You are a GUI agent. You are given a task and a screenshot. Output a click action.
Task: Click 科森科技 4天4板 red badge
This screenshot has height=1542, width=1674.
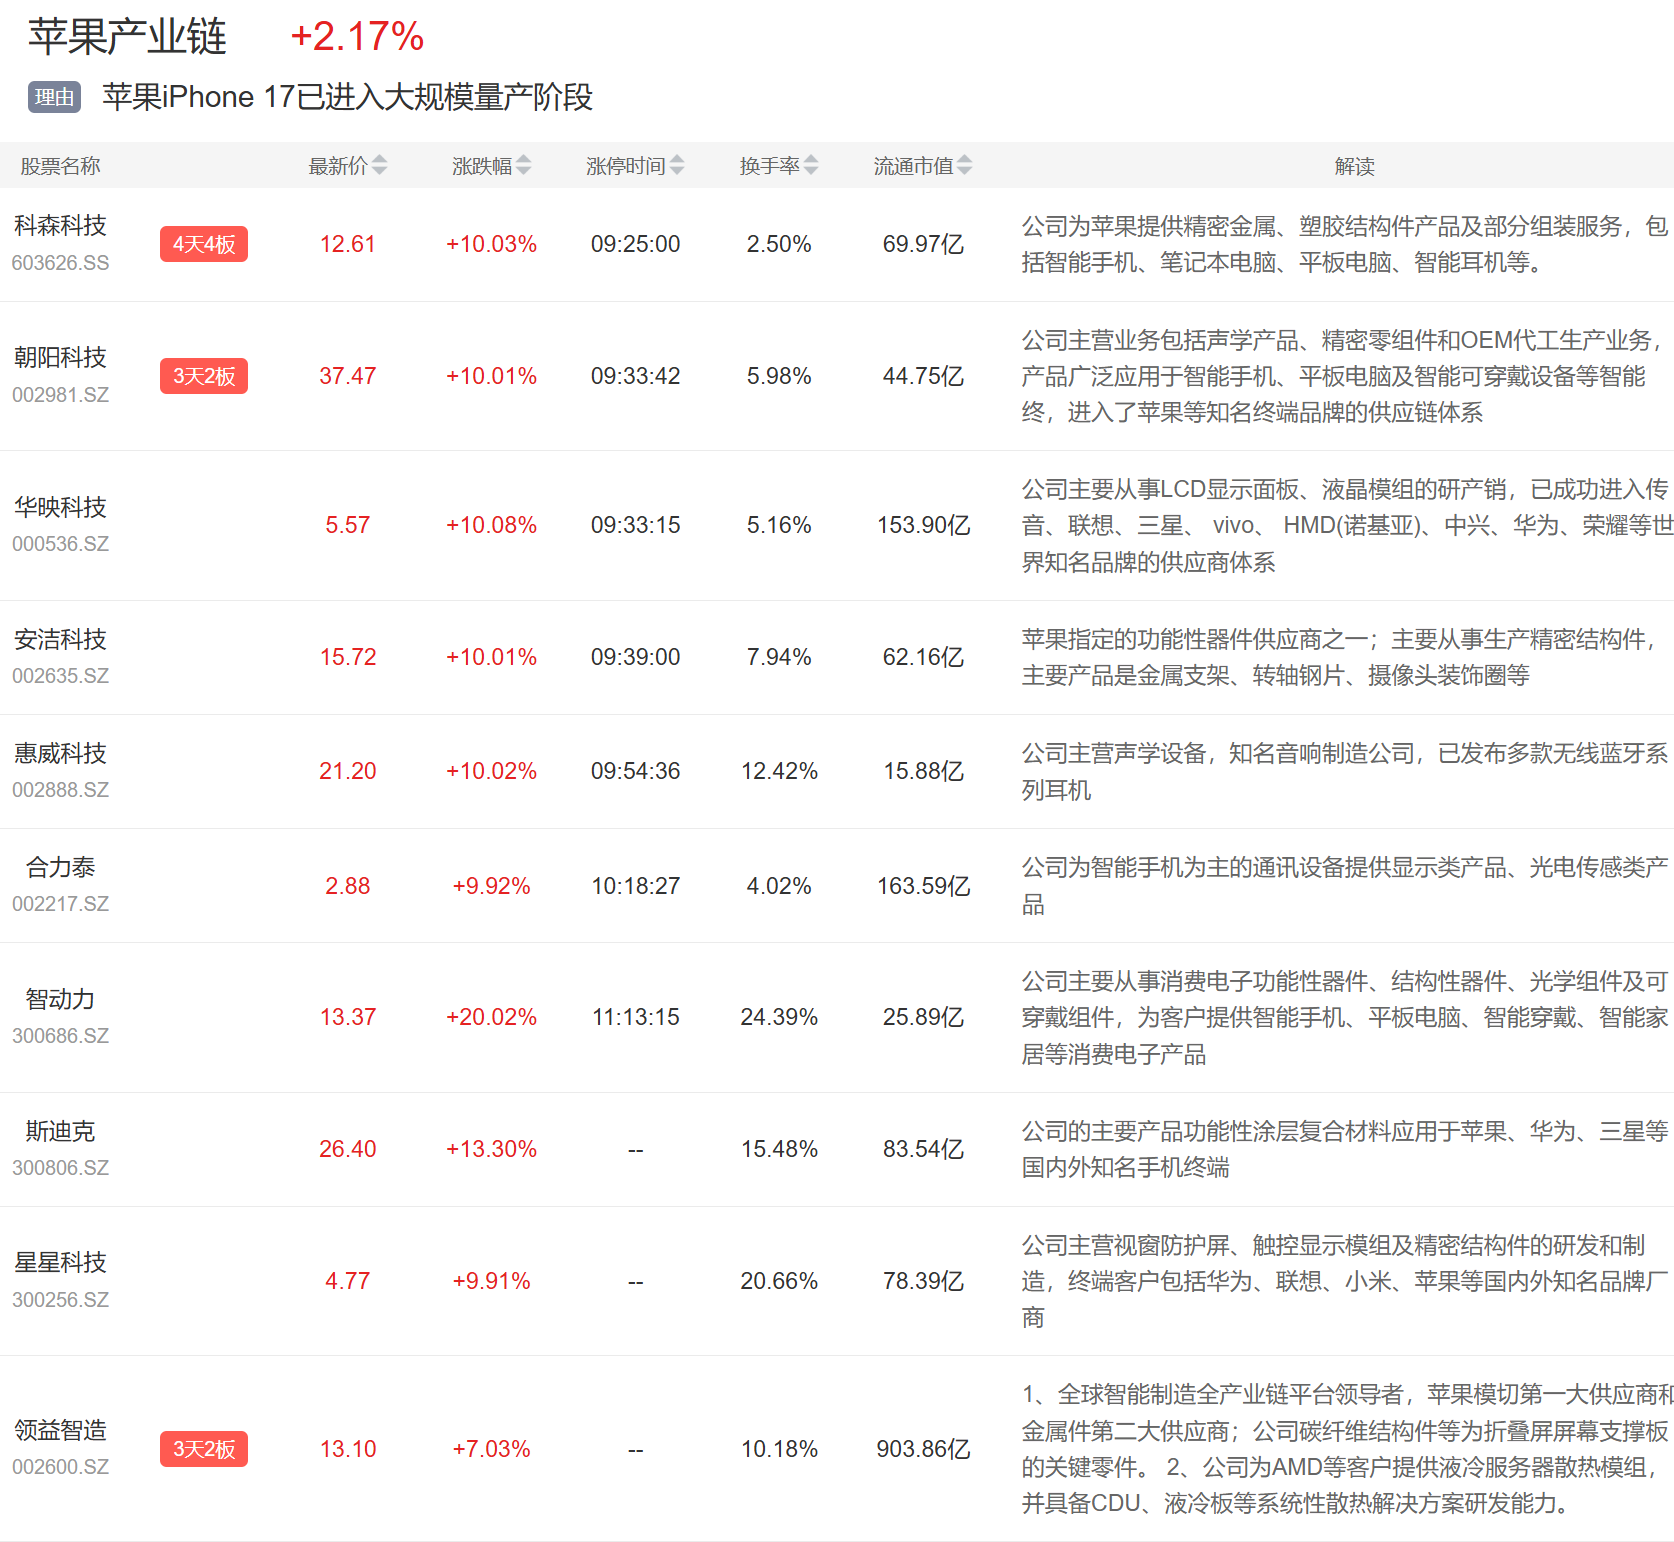coord(204,244)
